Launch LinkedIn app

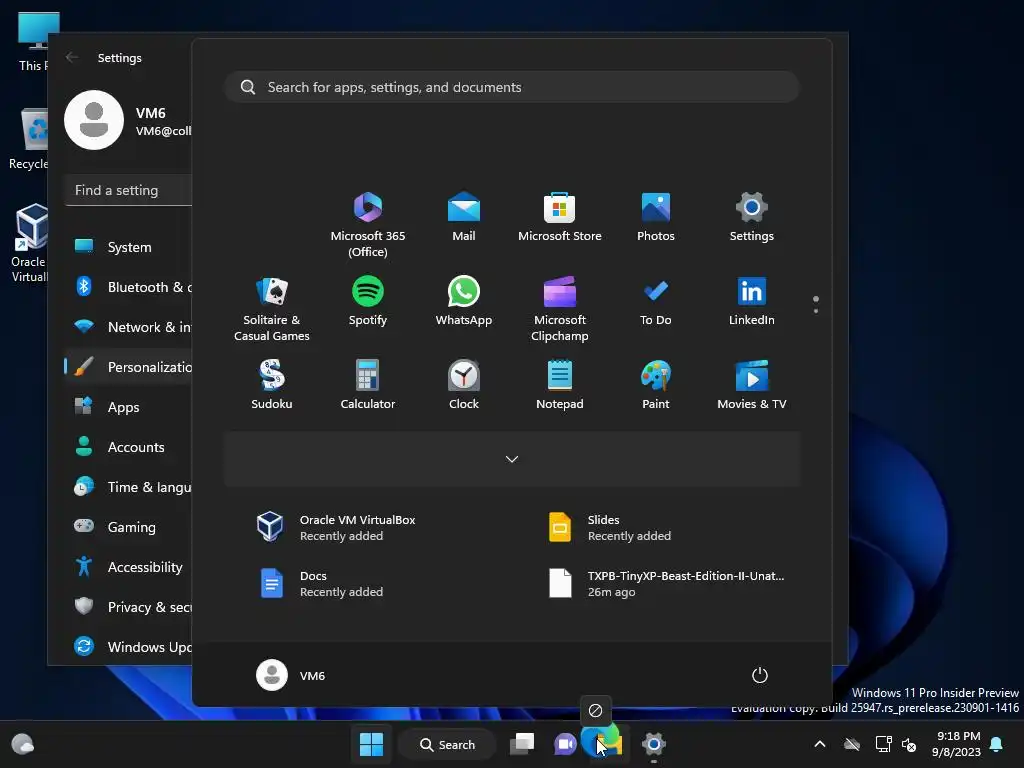click(752, 301)
